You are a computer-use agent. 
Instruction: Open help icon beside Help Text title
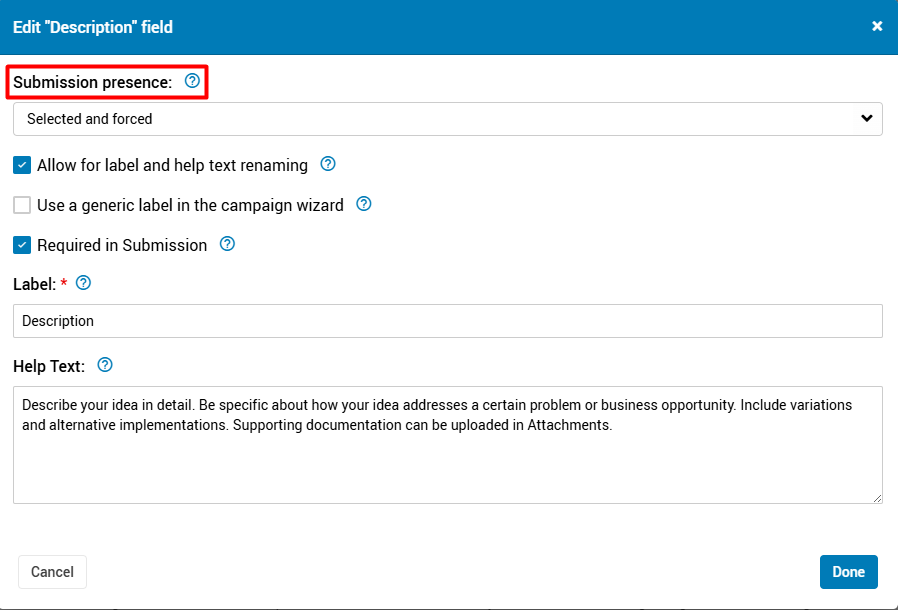tap(105, 365)
